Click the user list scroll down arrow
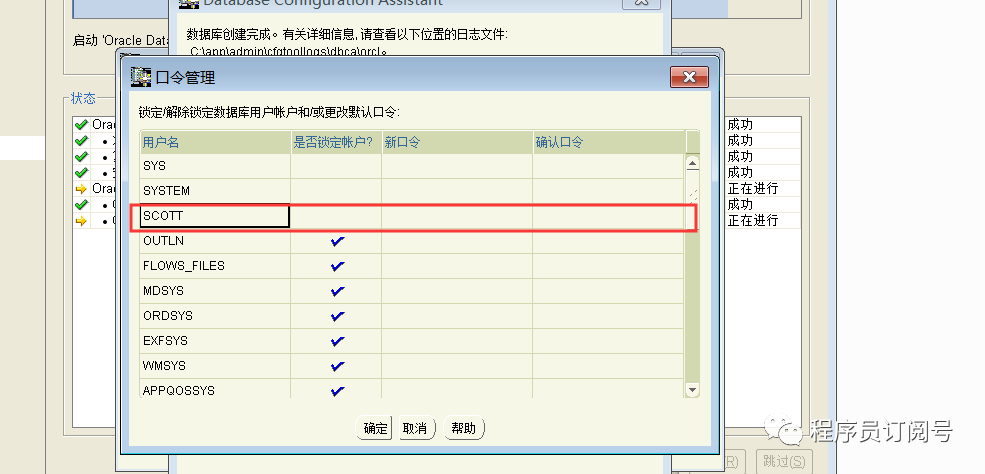Screen dimensions: 985x474 click(x=692, y=390)
